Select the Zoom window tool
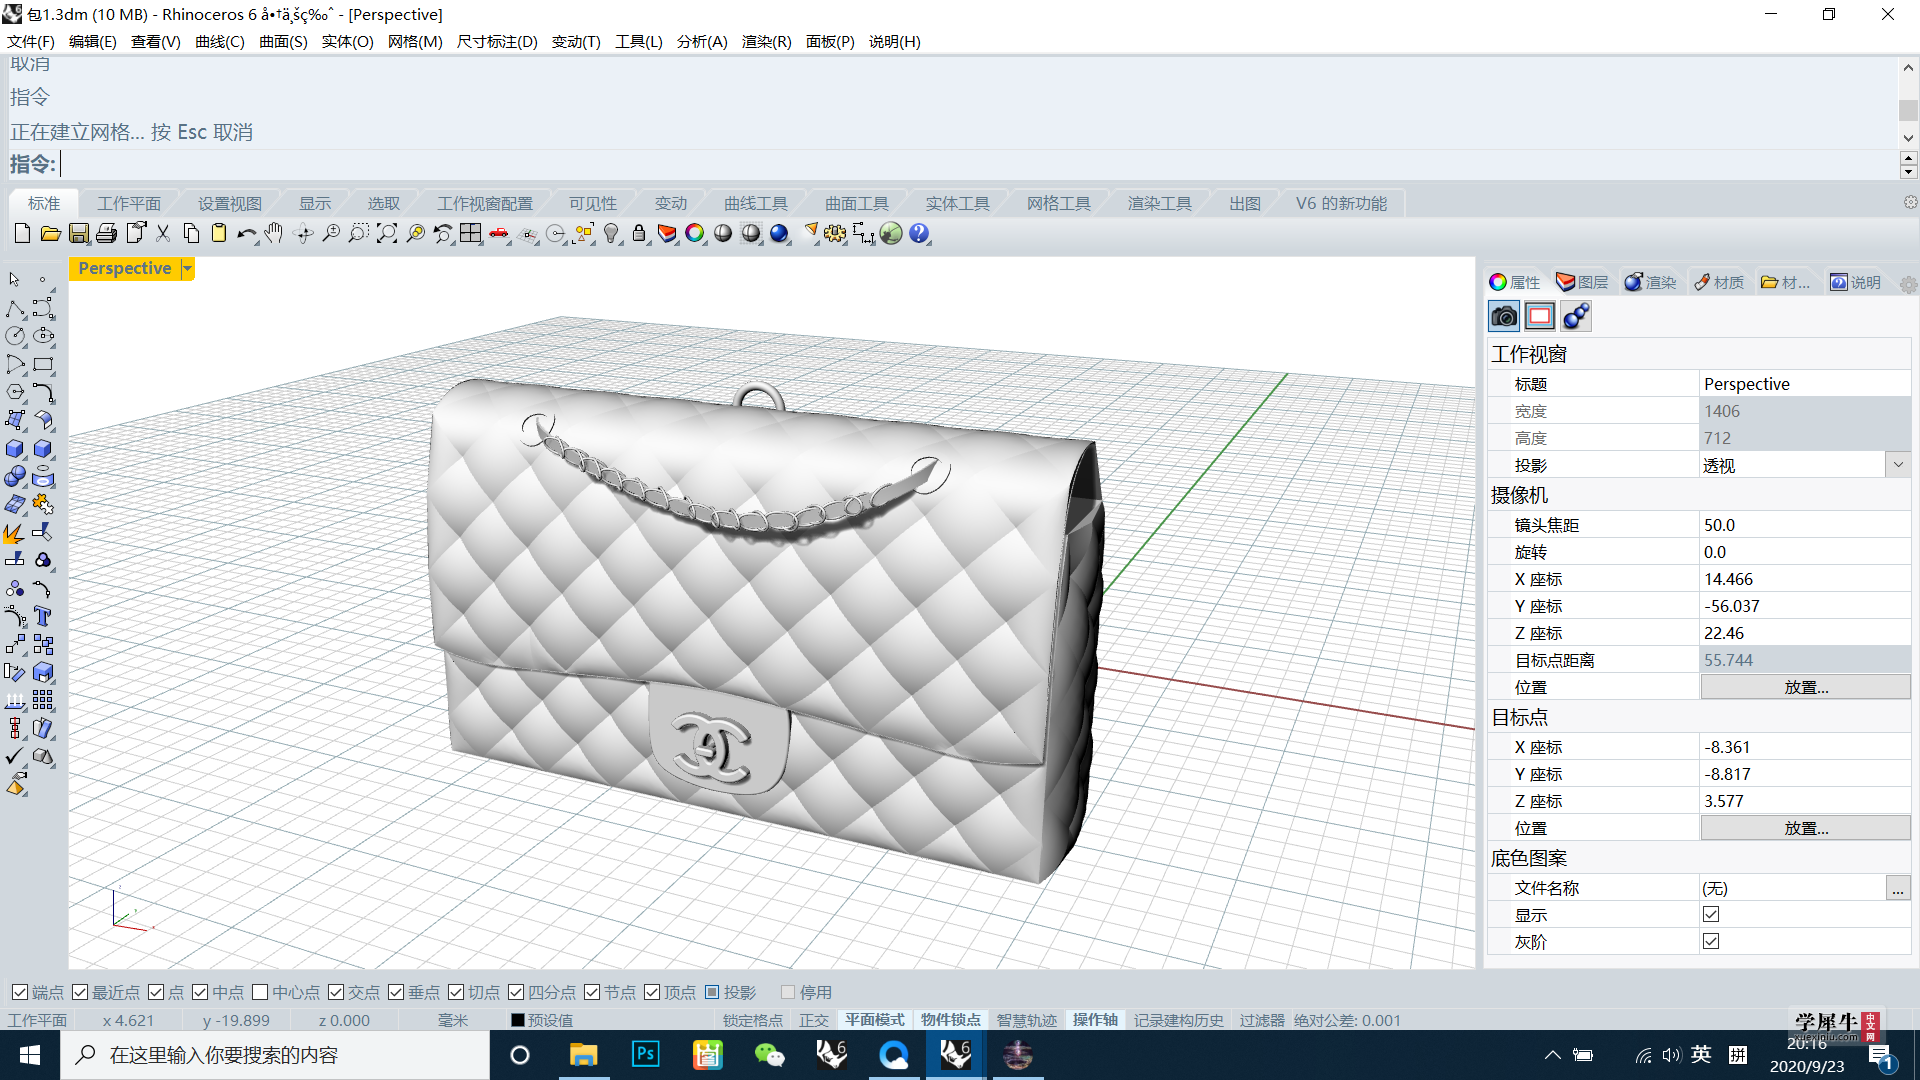 point(359,234)
